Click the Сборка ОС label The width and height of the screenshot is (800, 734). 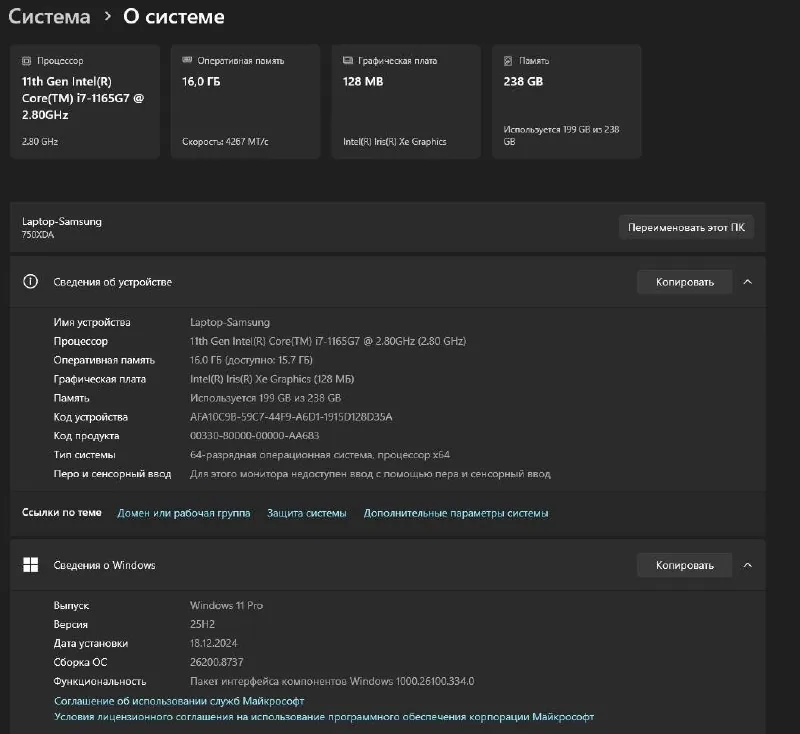[81, 662]
